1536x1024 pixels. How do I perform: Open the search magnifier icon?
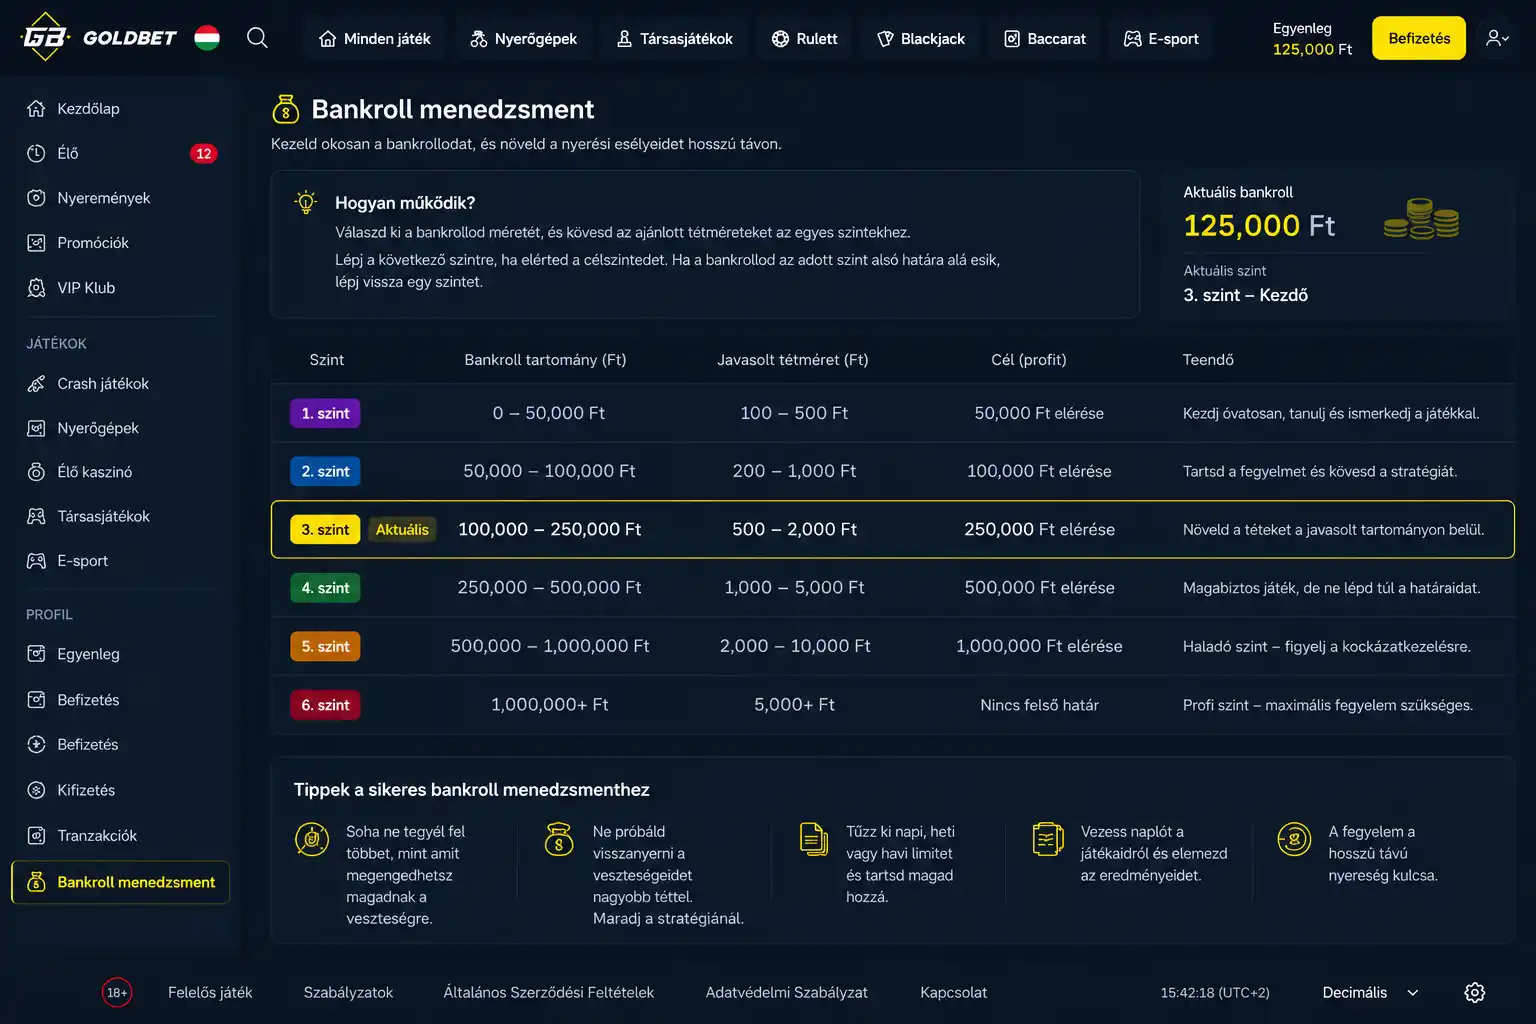(257, 38)
